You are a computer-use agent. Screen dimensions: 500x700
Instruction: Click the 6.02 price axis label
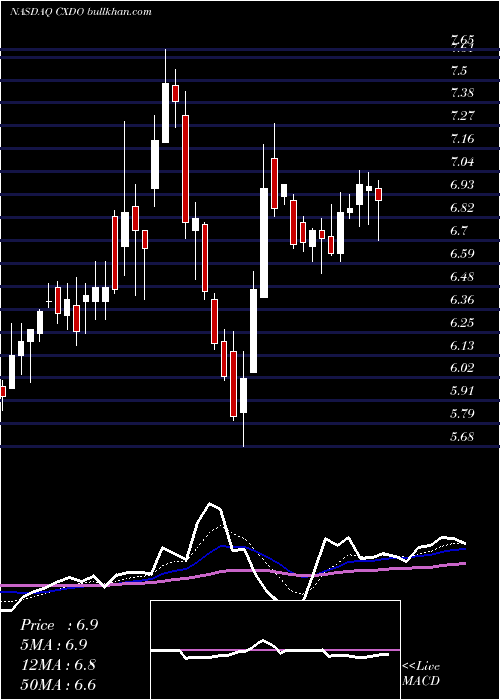coord(462,368)
